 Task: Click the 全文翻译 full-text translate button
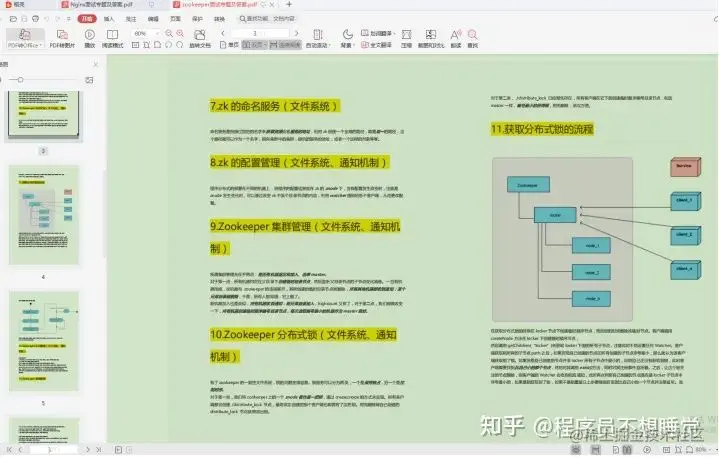pyautogui.click(x=376, y=45)
